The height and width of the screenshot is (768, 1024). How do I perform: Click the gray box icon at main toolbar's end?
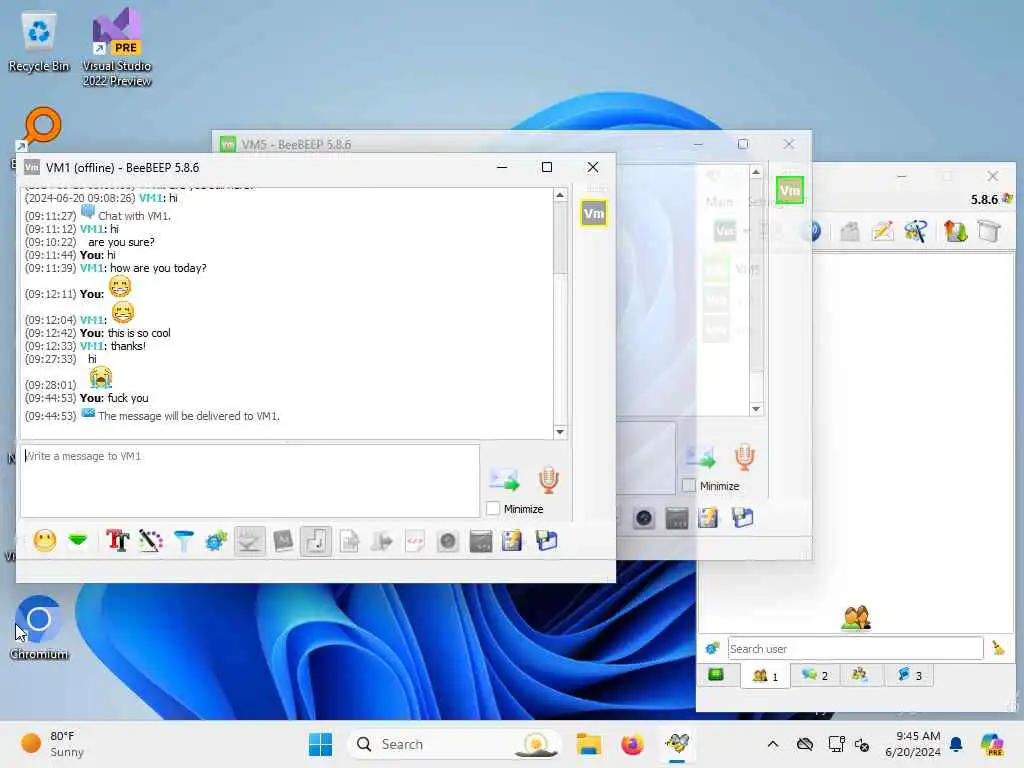tap(989, 231)
